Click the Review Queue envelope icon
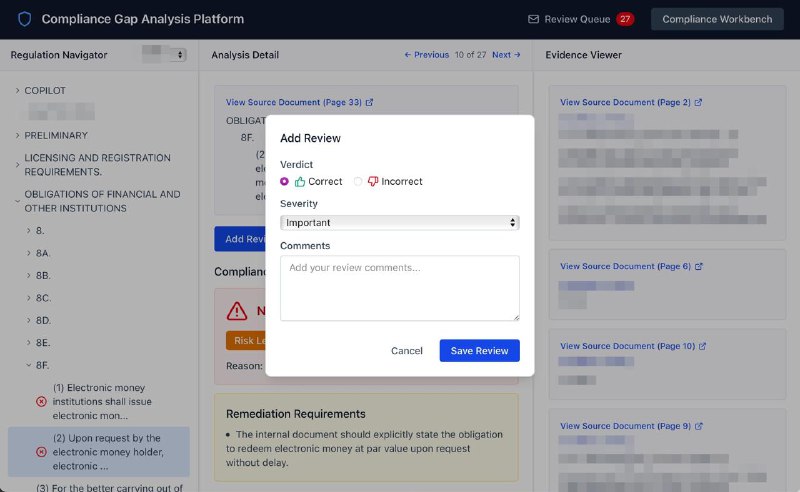800x492 pixels. click(533, 19)
